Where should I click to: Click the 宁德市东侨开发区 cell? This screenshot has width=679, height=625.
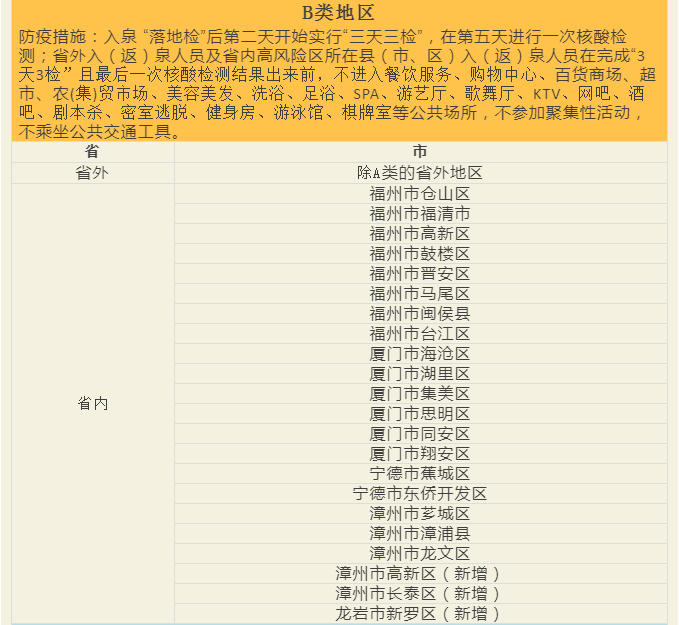tap(420, 493)
